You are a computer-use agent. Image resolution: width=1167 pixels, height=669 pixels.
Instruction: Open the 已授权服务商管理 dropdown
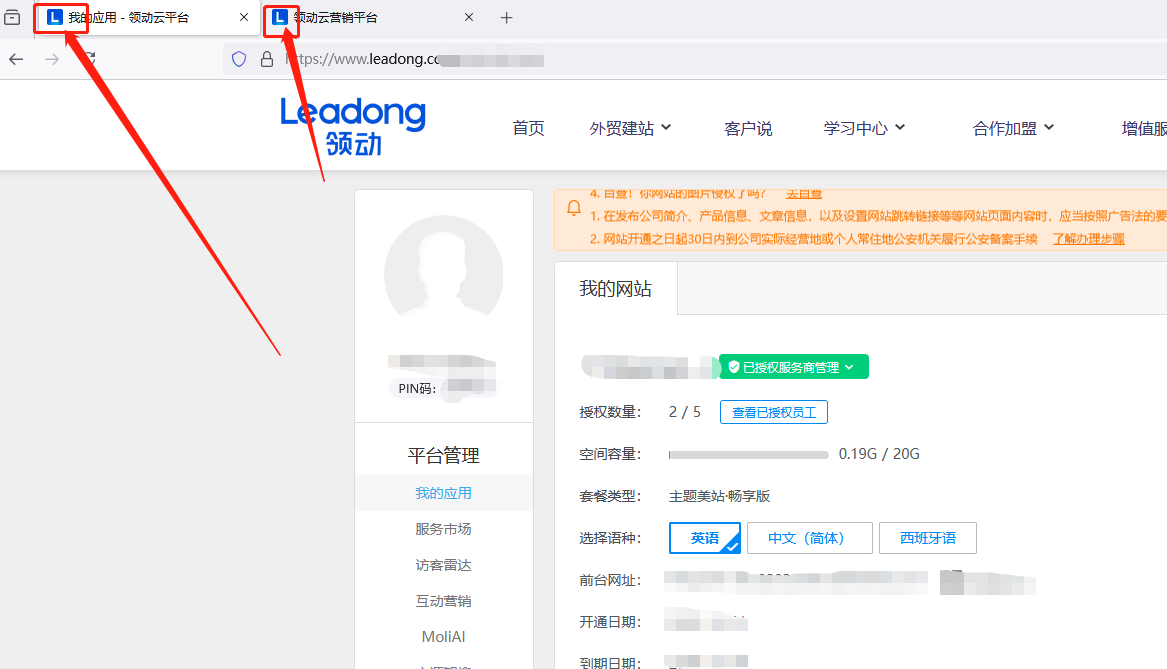pyautogui.click(x=794, y=366)
